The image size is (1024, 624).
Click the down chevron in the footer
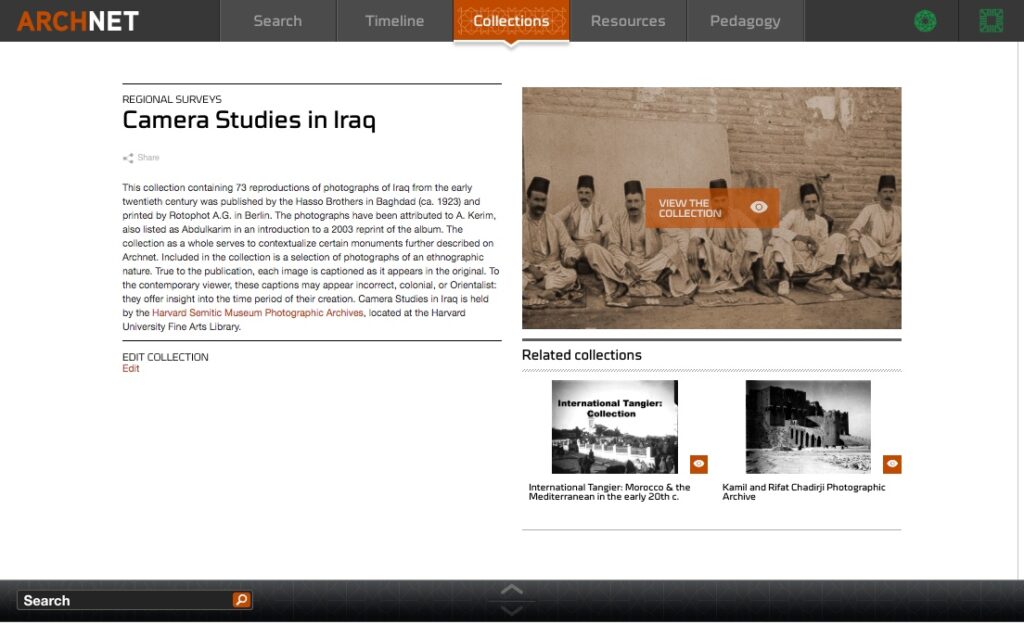click(511, 608)
